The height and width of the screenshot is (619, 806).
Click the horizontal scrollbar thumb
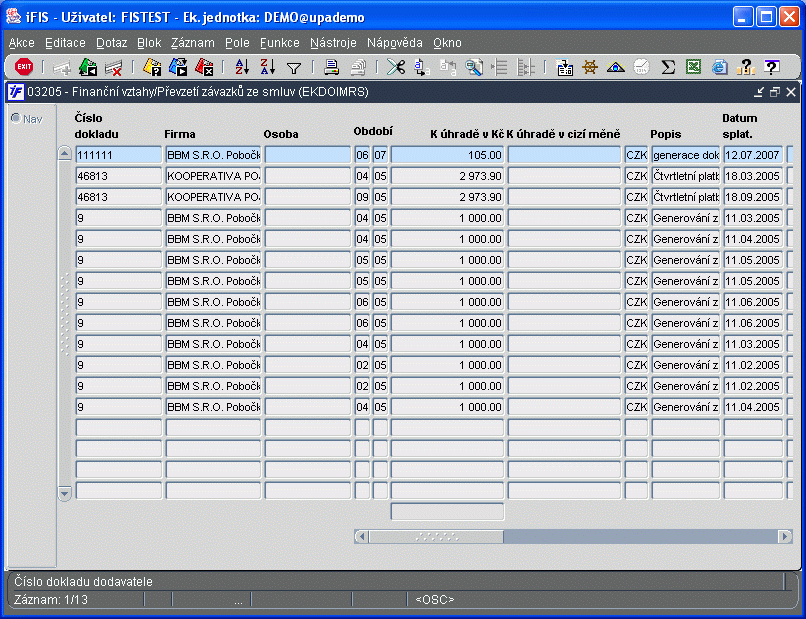click(x=436, y=537)
